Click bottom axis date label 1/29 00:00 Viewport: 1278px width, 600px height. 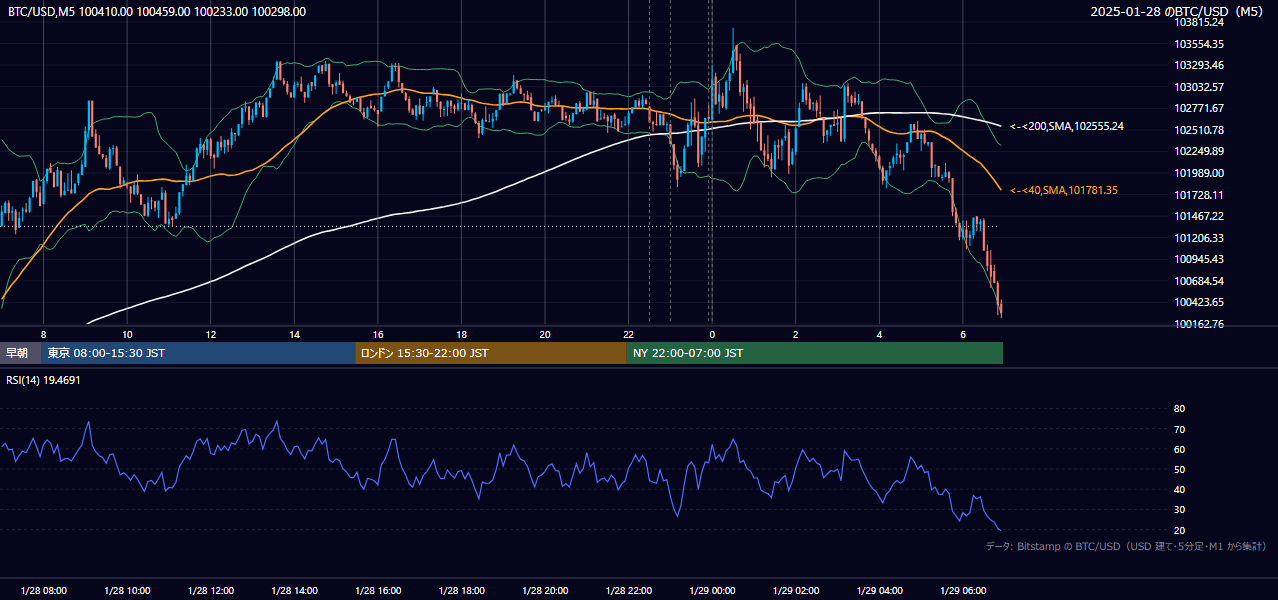click(712, 590)
